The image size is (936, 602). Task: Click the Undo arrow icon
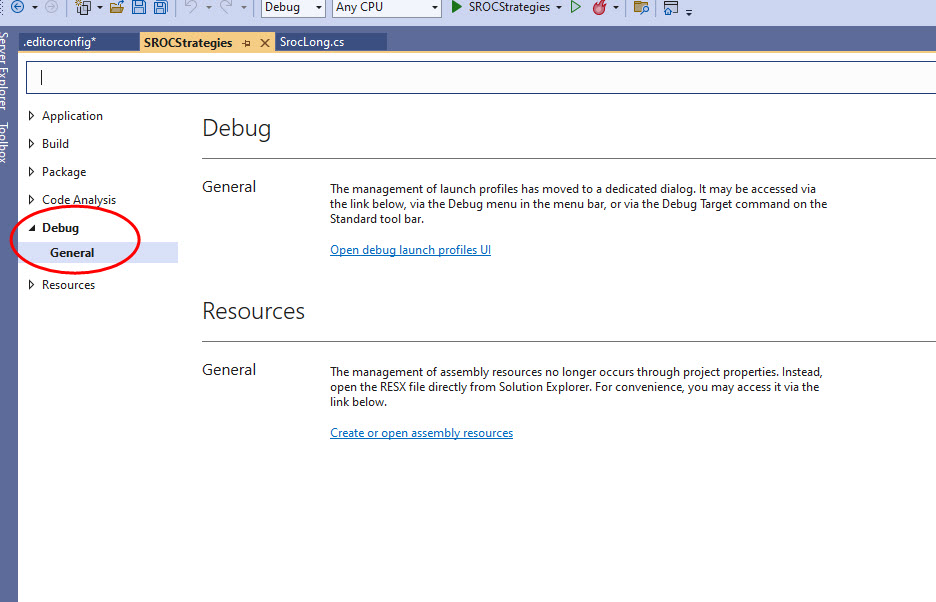click(191, 7)
